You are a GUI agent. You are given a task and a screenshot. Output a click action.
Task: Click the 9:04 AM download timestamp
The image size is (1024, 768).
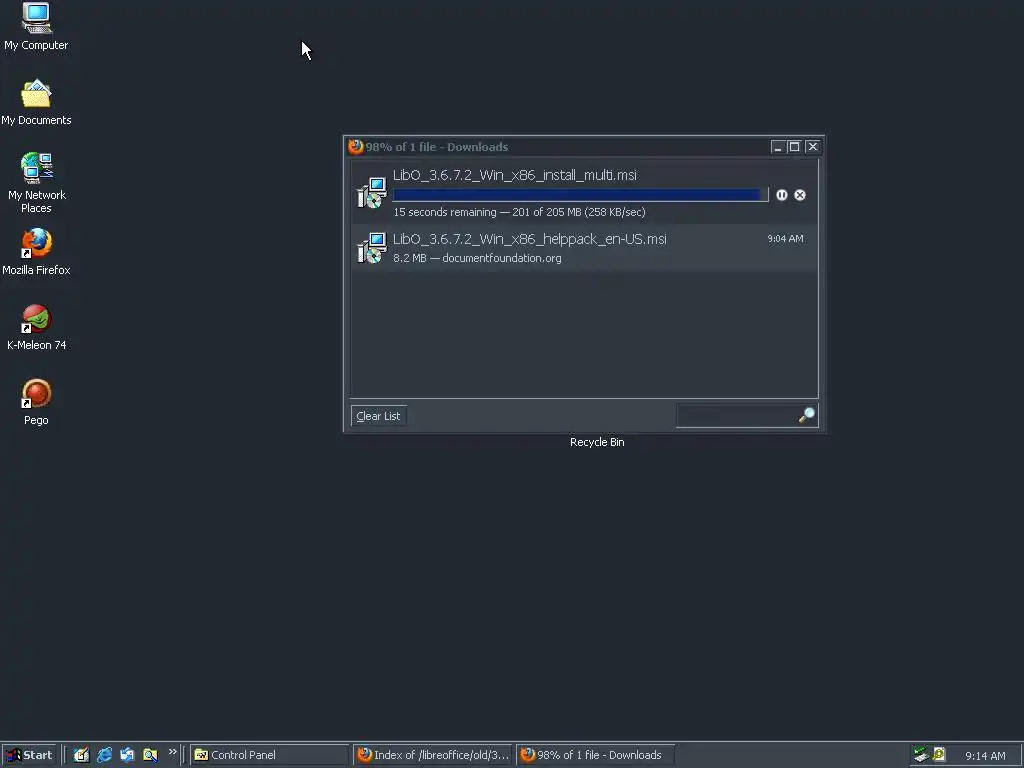coord(786,239)
